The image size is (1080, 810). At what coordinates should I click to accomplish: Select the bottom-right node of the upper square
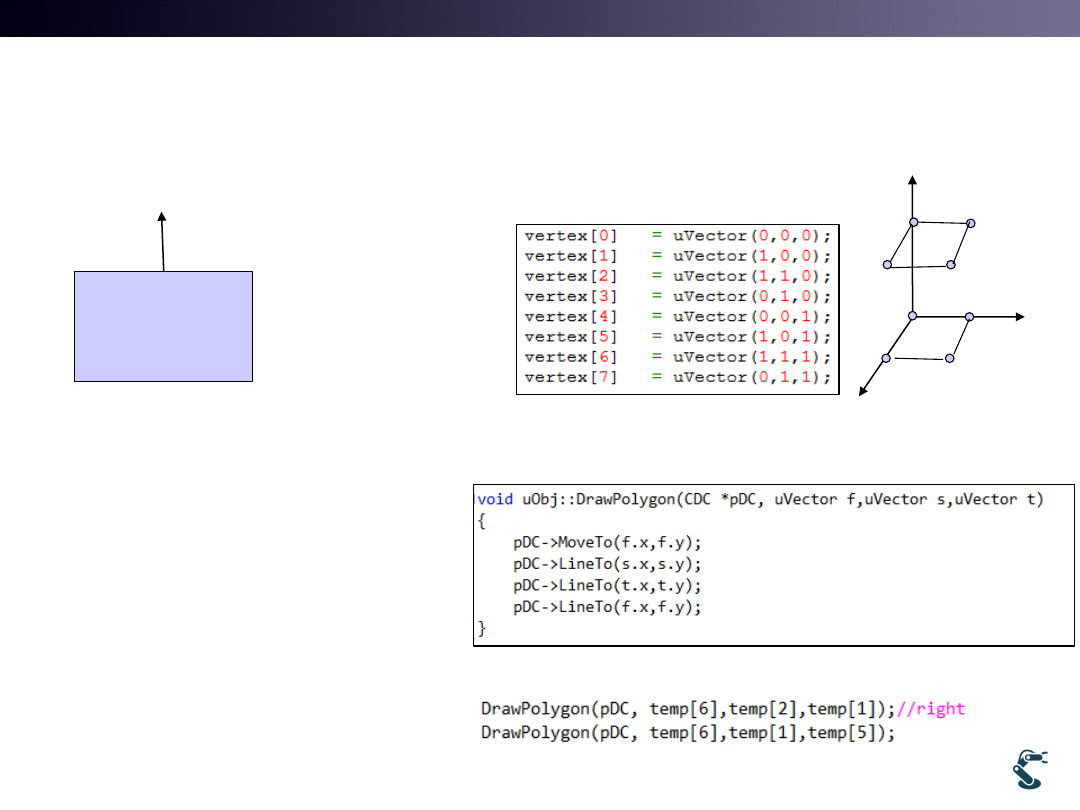(951, 264)
